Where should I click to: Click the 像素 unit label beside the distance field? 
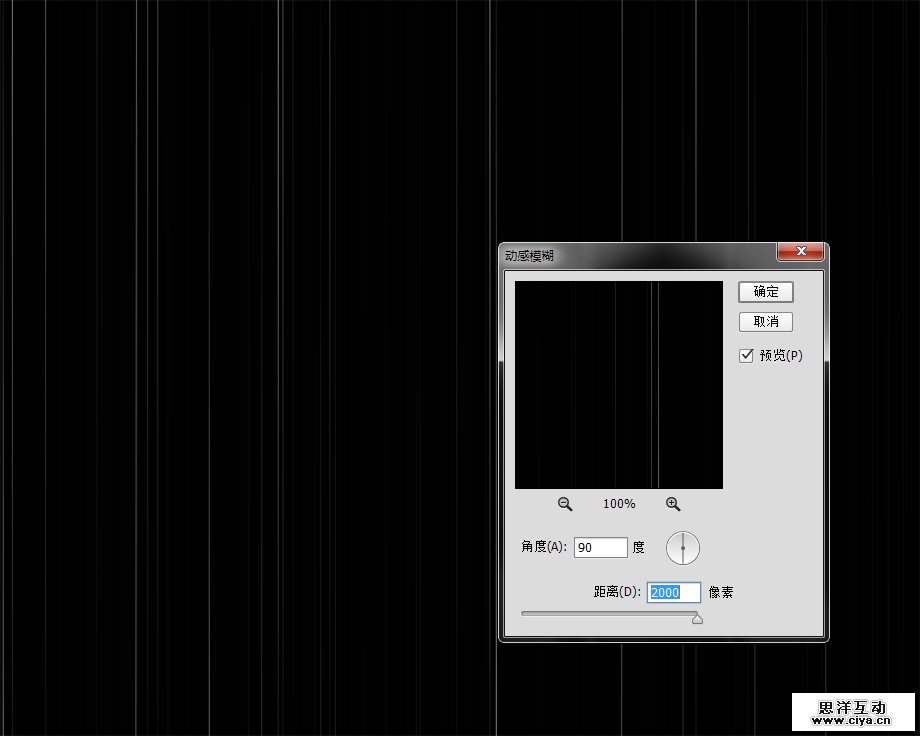click(x=721, y=593)
